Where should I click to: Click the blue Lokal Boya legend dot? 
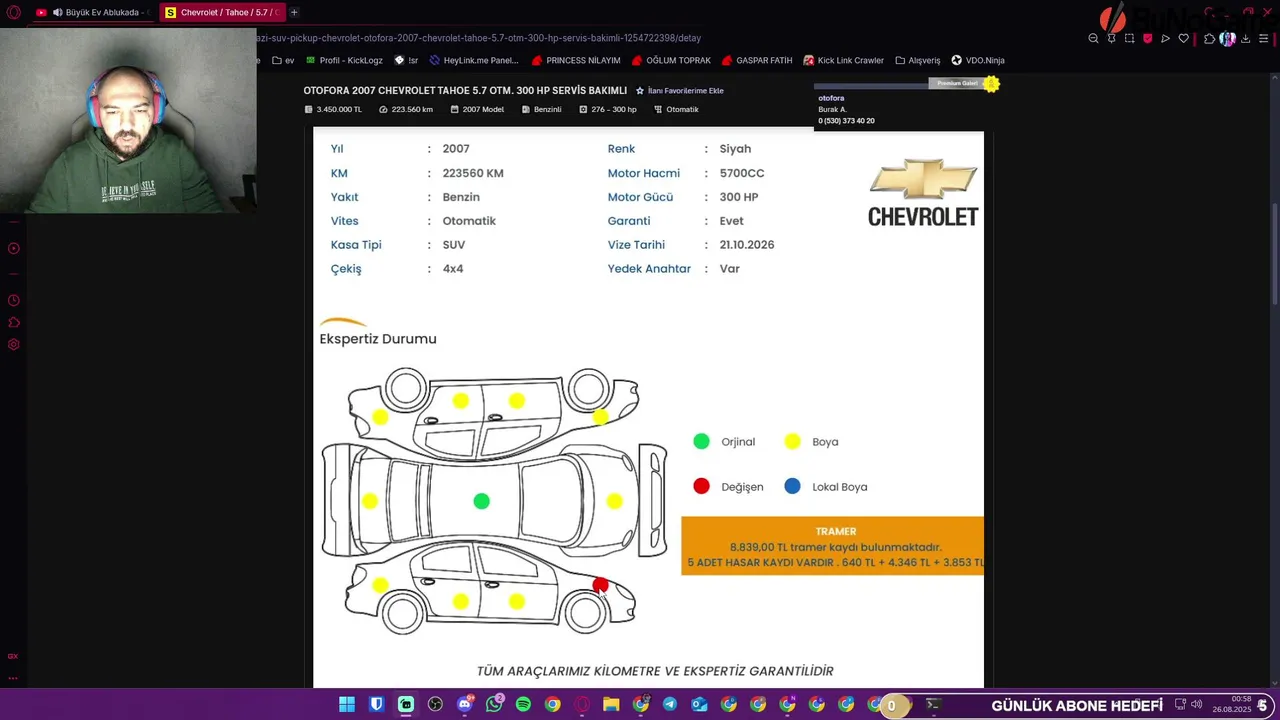(x=792, y=486)
